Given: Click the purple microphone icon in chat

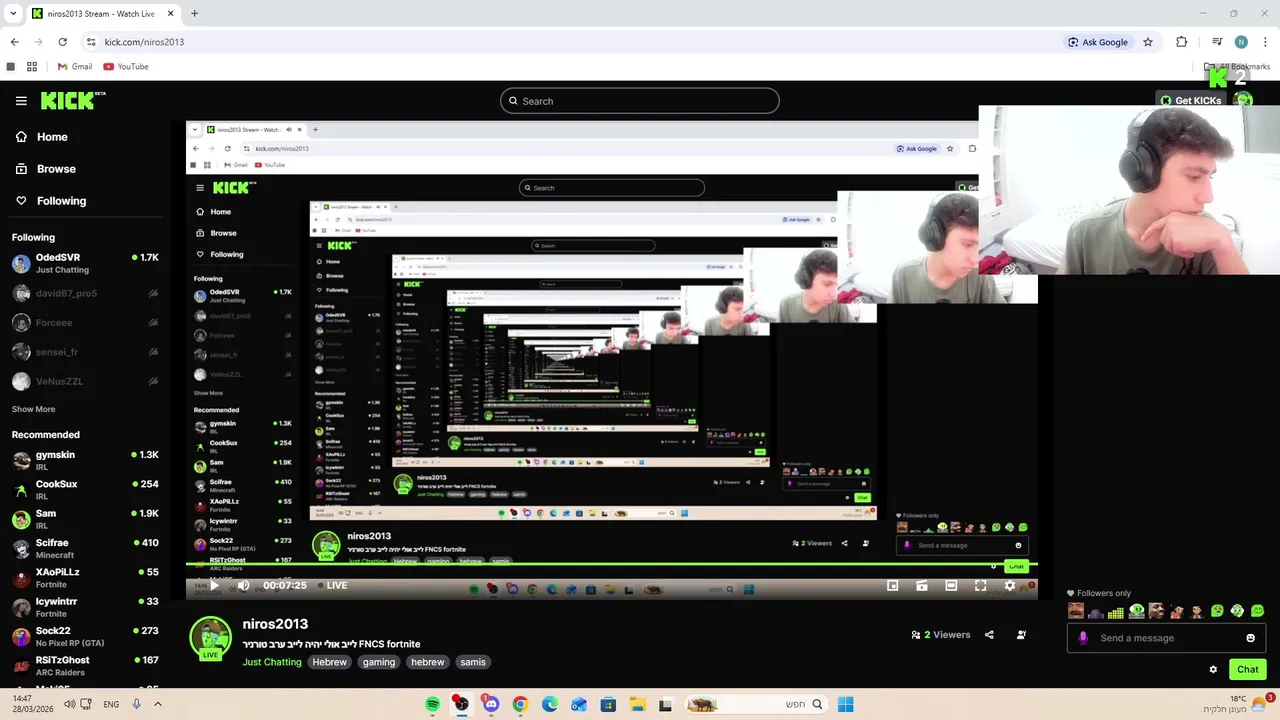Looking at the screenshot, I should pyautogui.click(x=1083, y=638).
